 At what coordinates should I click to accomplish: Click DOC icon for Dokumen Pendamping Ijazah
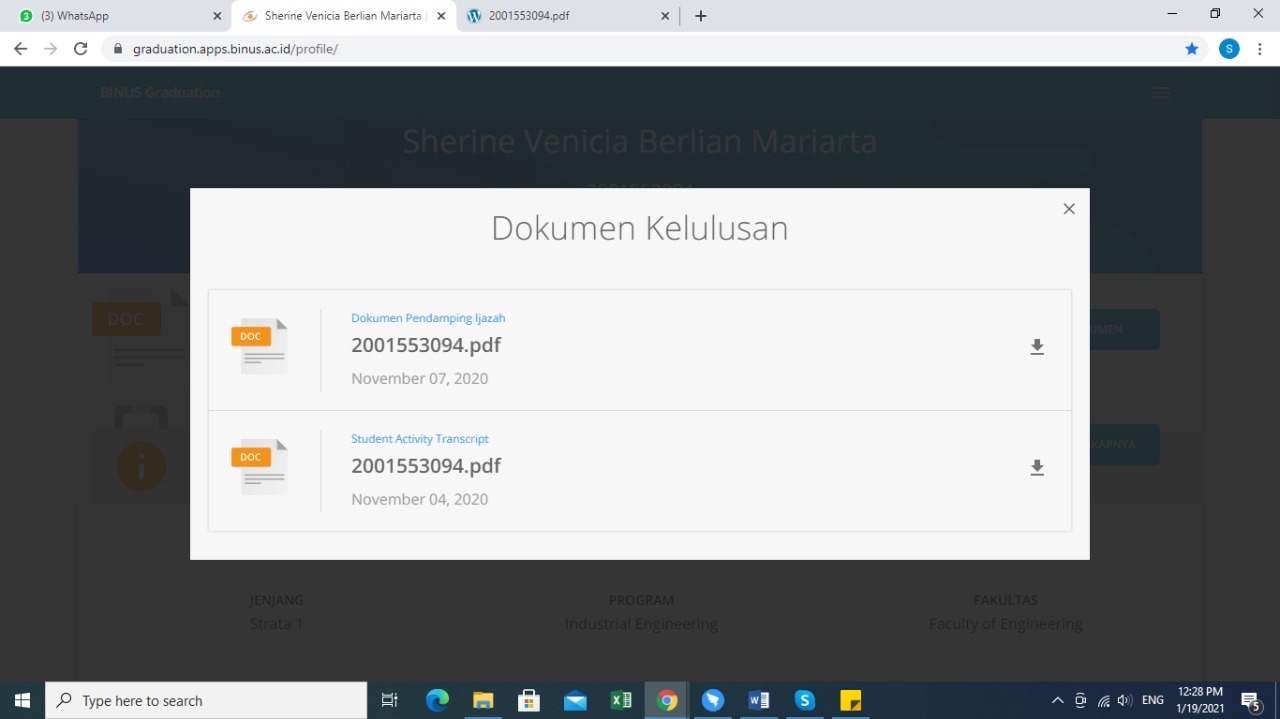[x=259, y=346]
